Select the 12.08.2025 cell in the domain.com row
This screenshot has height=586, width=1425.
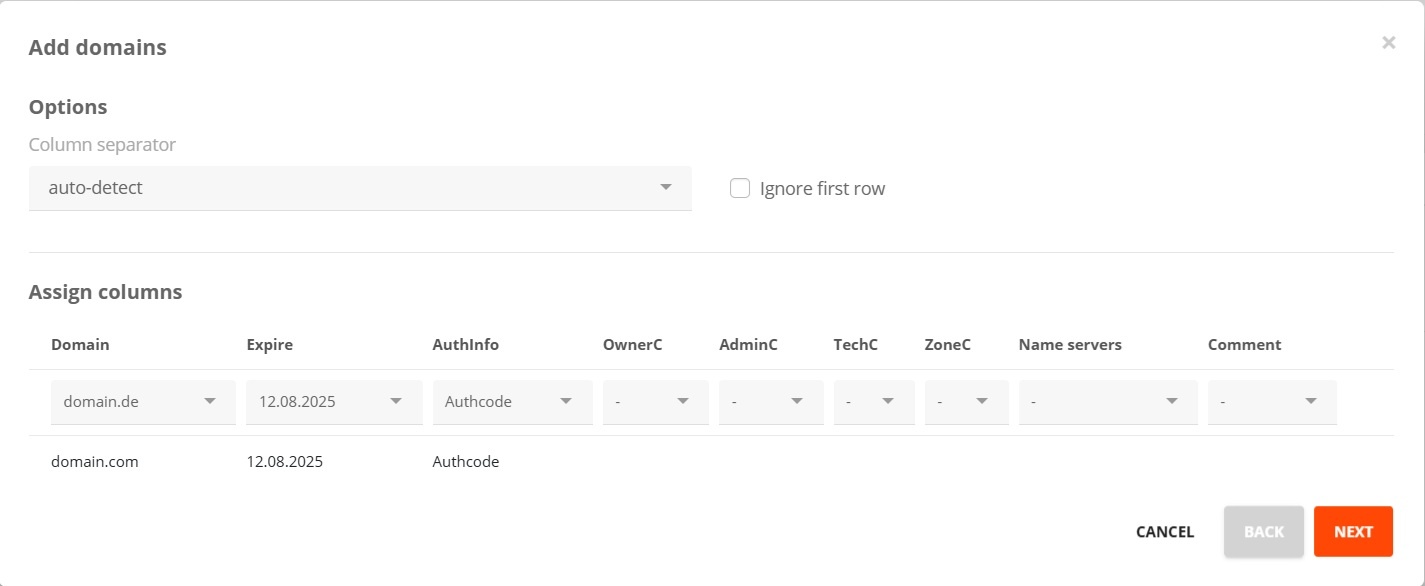(285, 462)
